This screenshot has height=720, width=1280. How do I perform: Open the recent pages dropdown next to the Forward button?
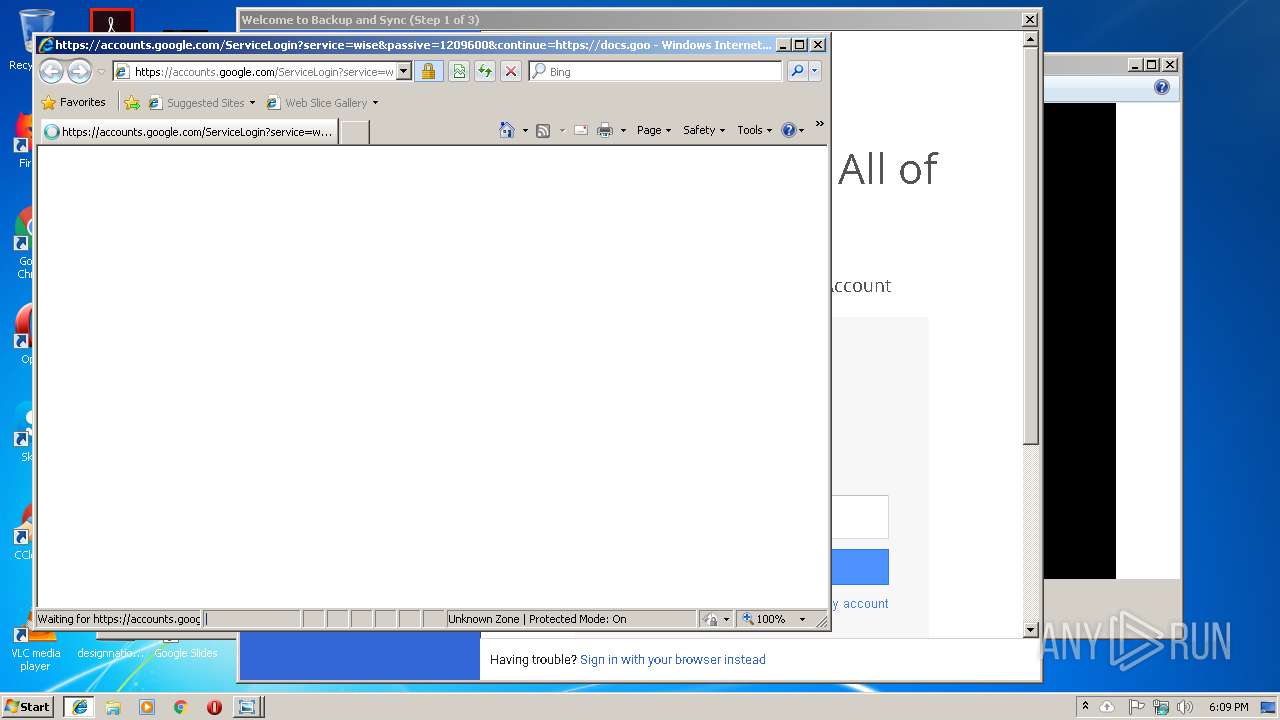tap(101, 72)
